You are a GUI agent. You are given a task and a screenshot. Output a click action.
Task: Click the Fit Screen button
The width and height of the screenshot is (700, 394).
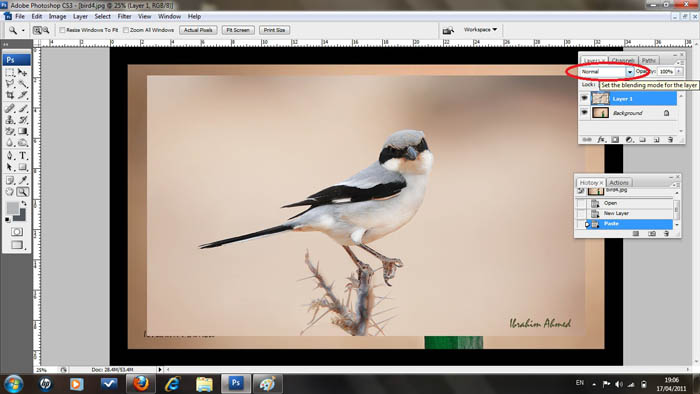point(238,30)
